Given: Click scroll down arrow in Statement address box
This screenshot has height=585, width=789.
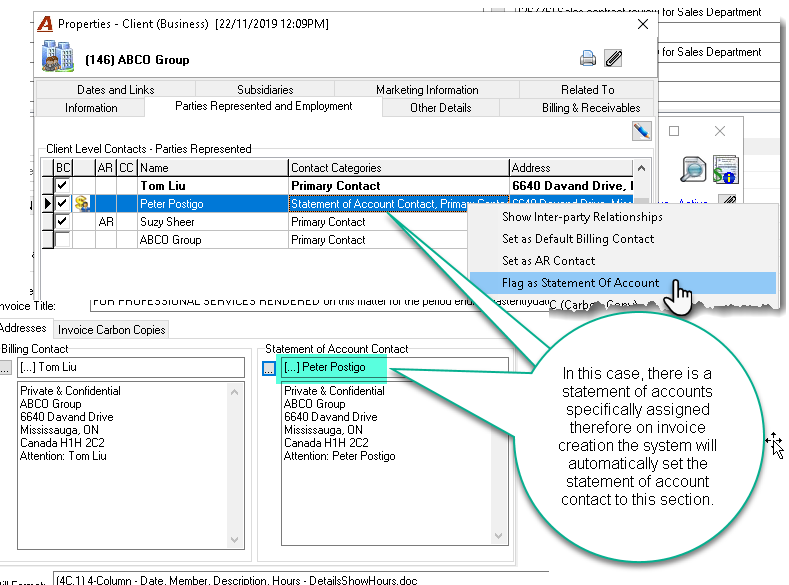Looking at the screenshot, I should click(499, 536).
